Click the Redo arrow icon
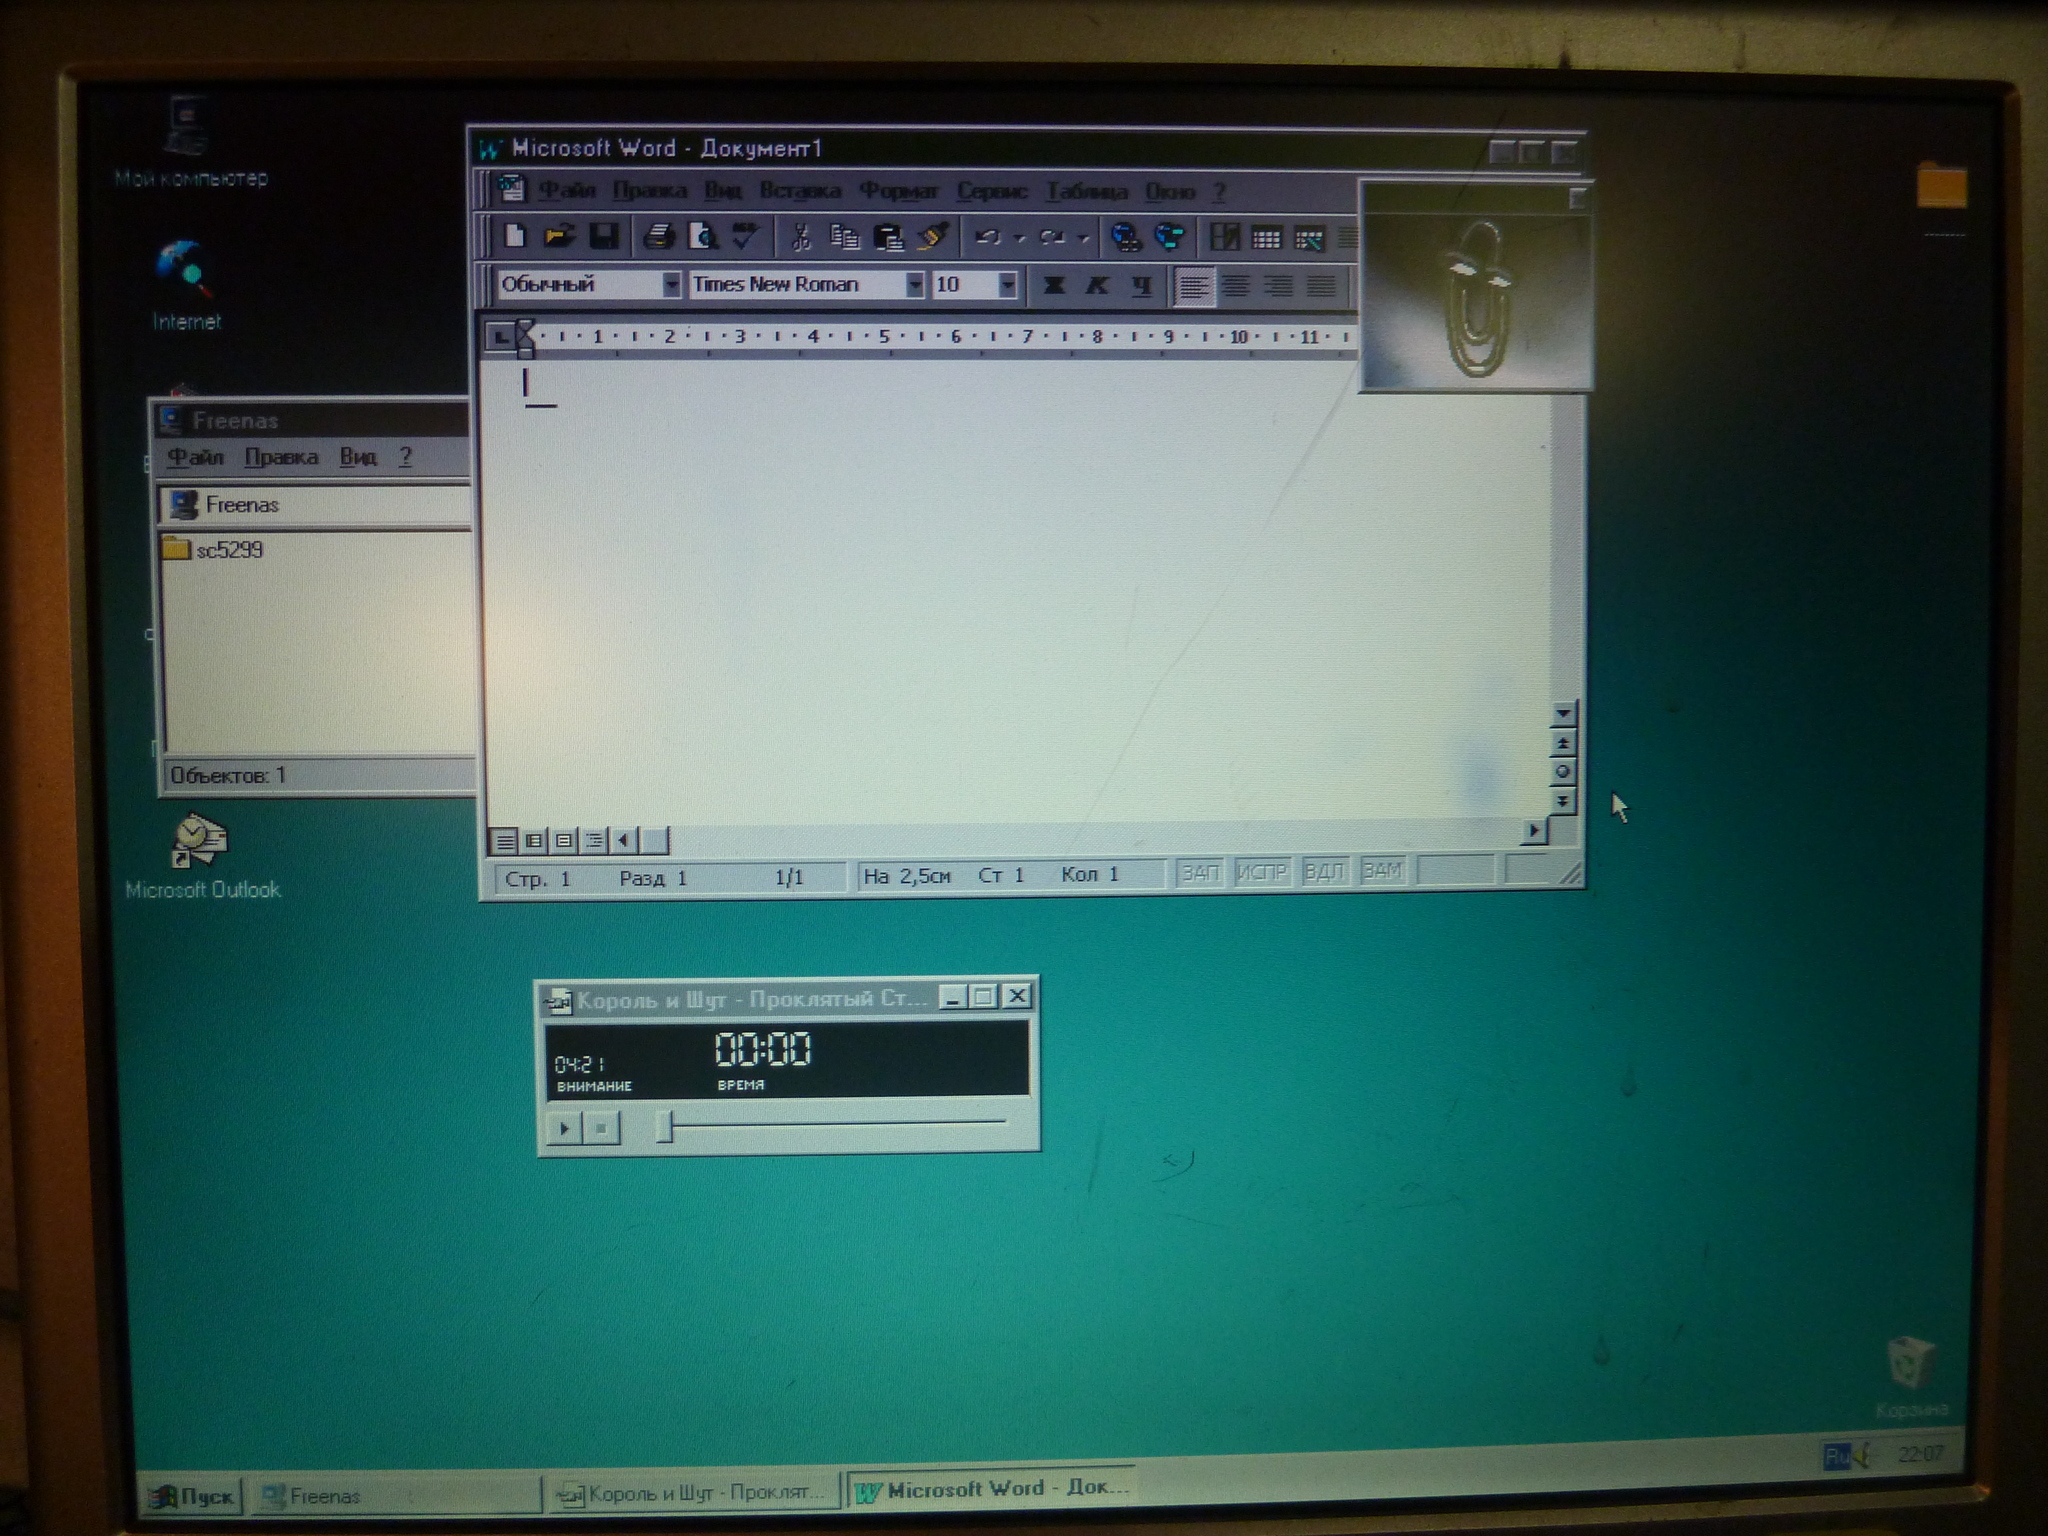The height and width of the screenshot is (1536, 2048). click(1051, 237)
